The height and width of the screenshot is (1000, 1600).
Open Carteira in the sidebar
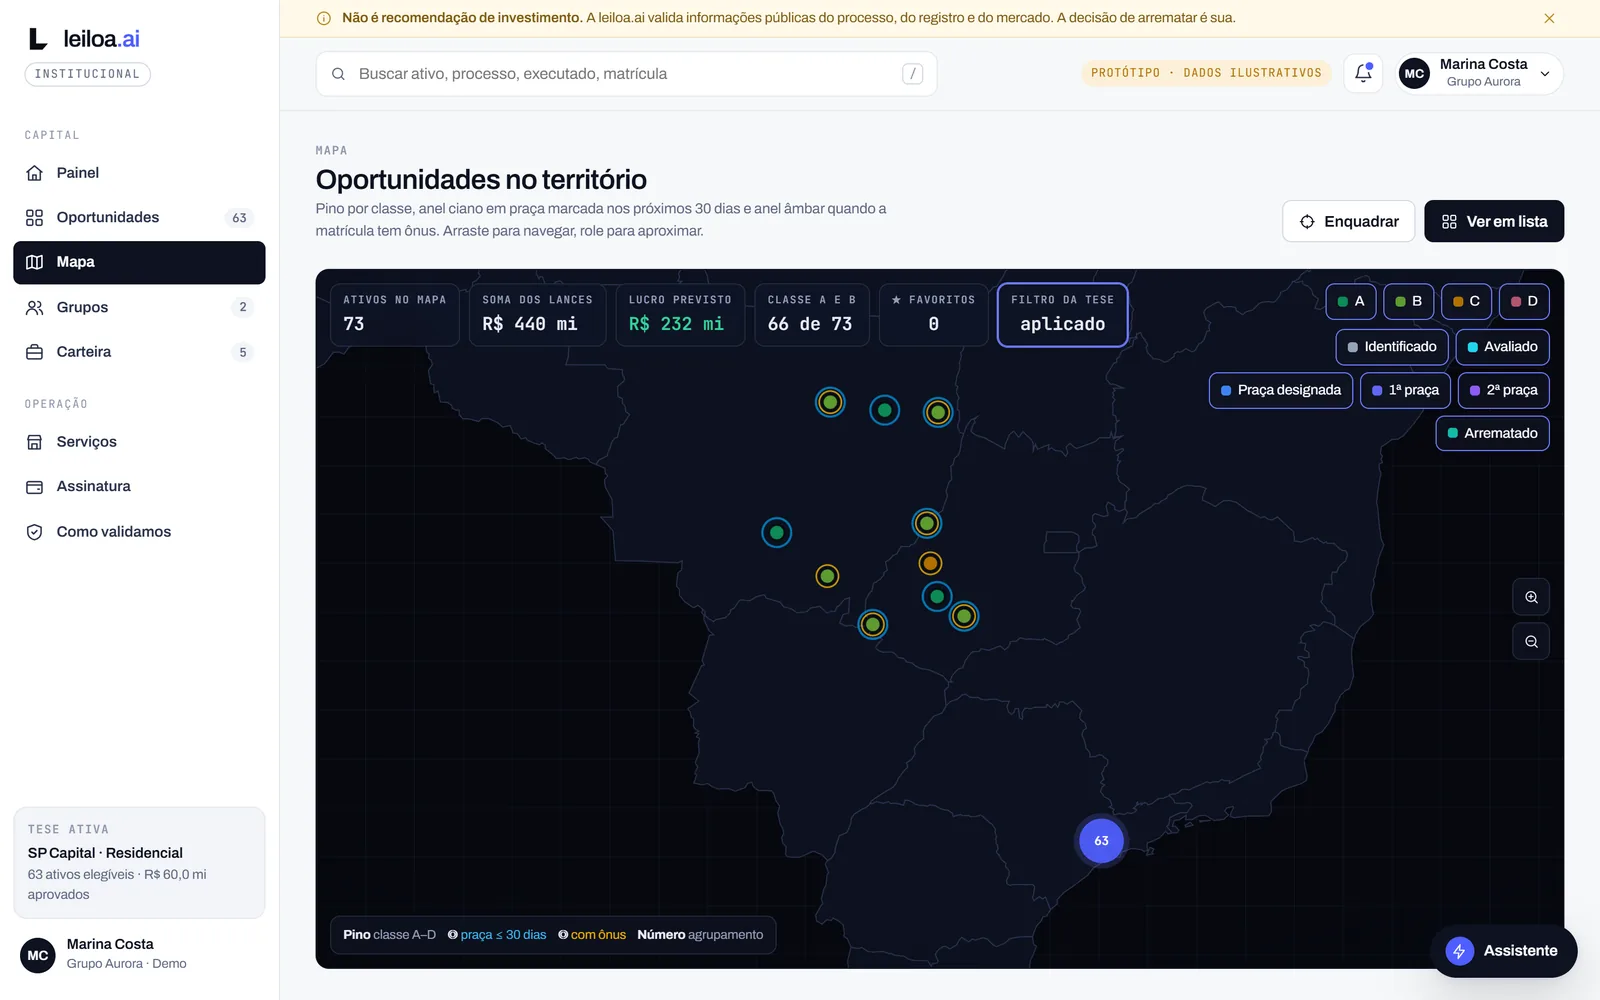coord(139,352)
